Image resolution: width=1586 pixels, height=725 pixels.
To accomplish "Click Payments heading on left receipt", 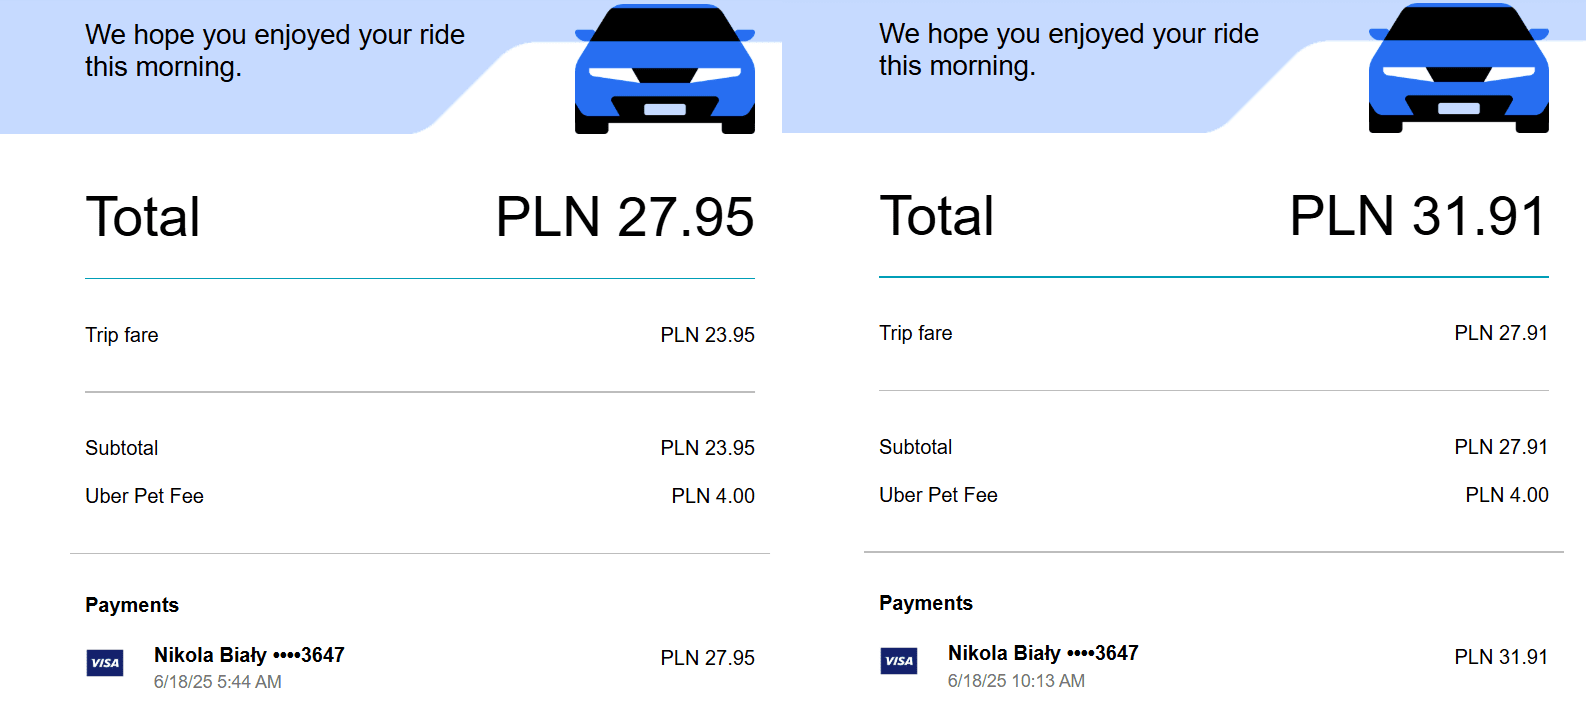I will (132, 605).
